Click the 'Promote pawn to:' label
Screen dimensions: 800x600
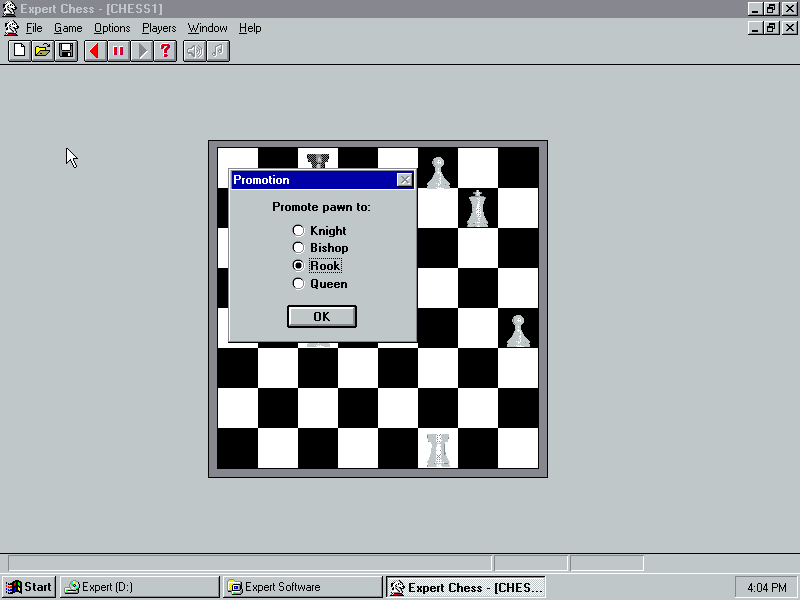pos(321,207)
